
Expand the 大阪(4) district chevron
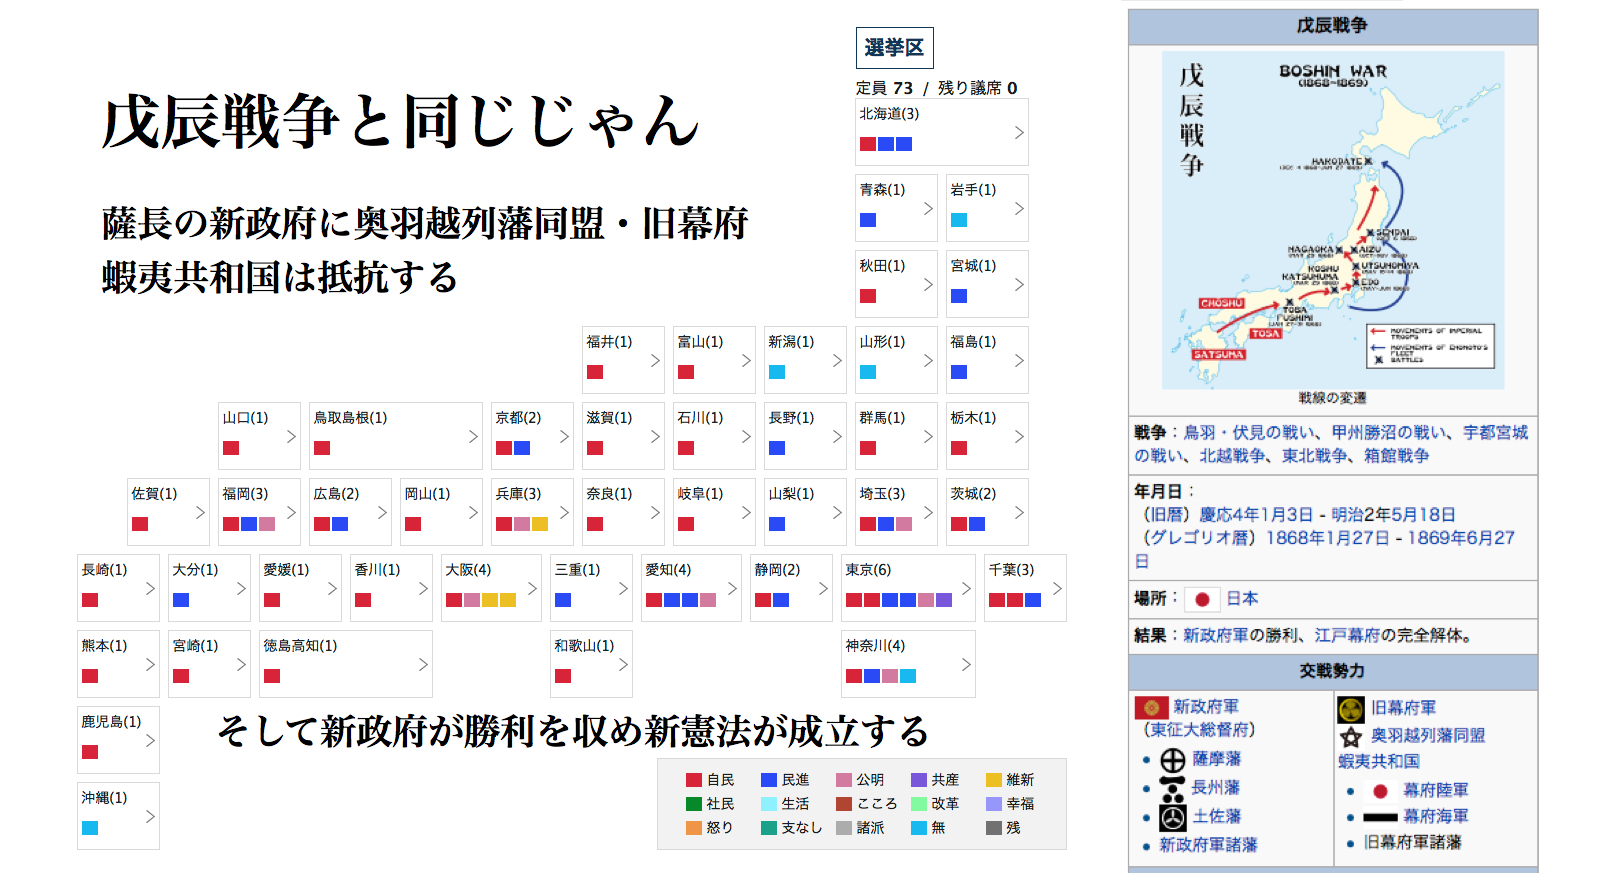point(531,588)
